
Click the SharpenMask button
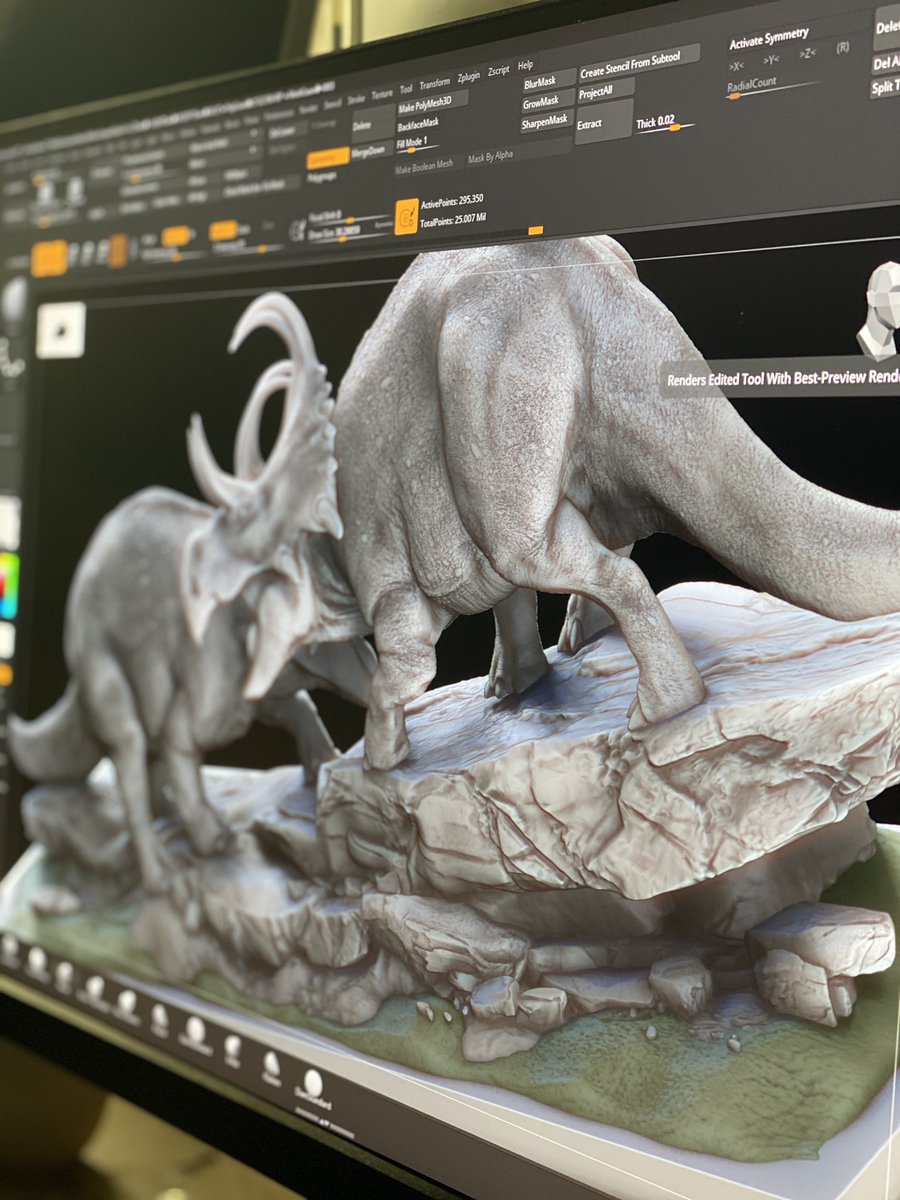coord(546,124)
